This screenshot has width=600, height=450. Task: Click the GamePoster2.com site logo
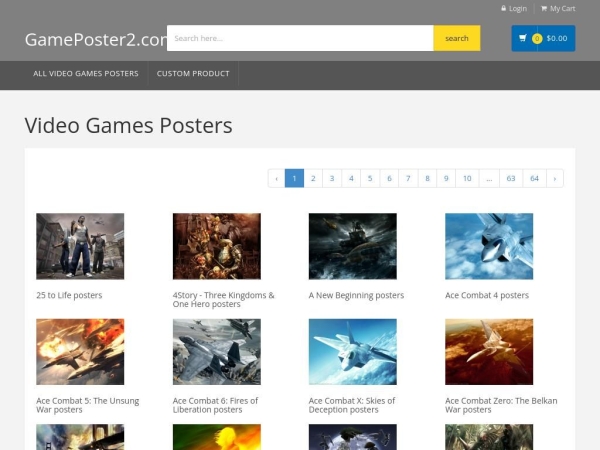pyautogui.click(x=96, y=39)
